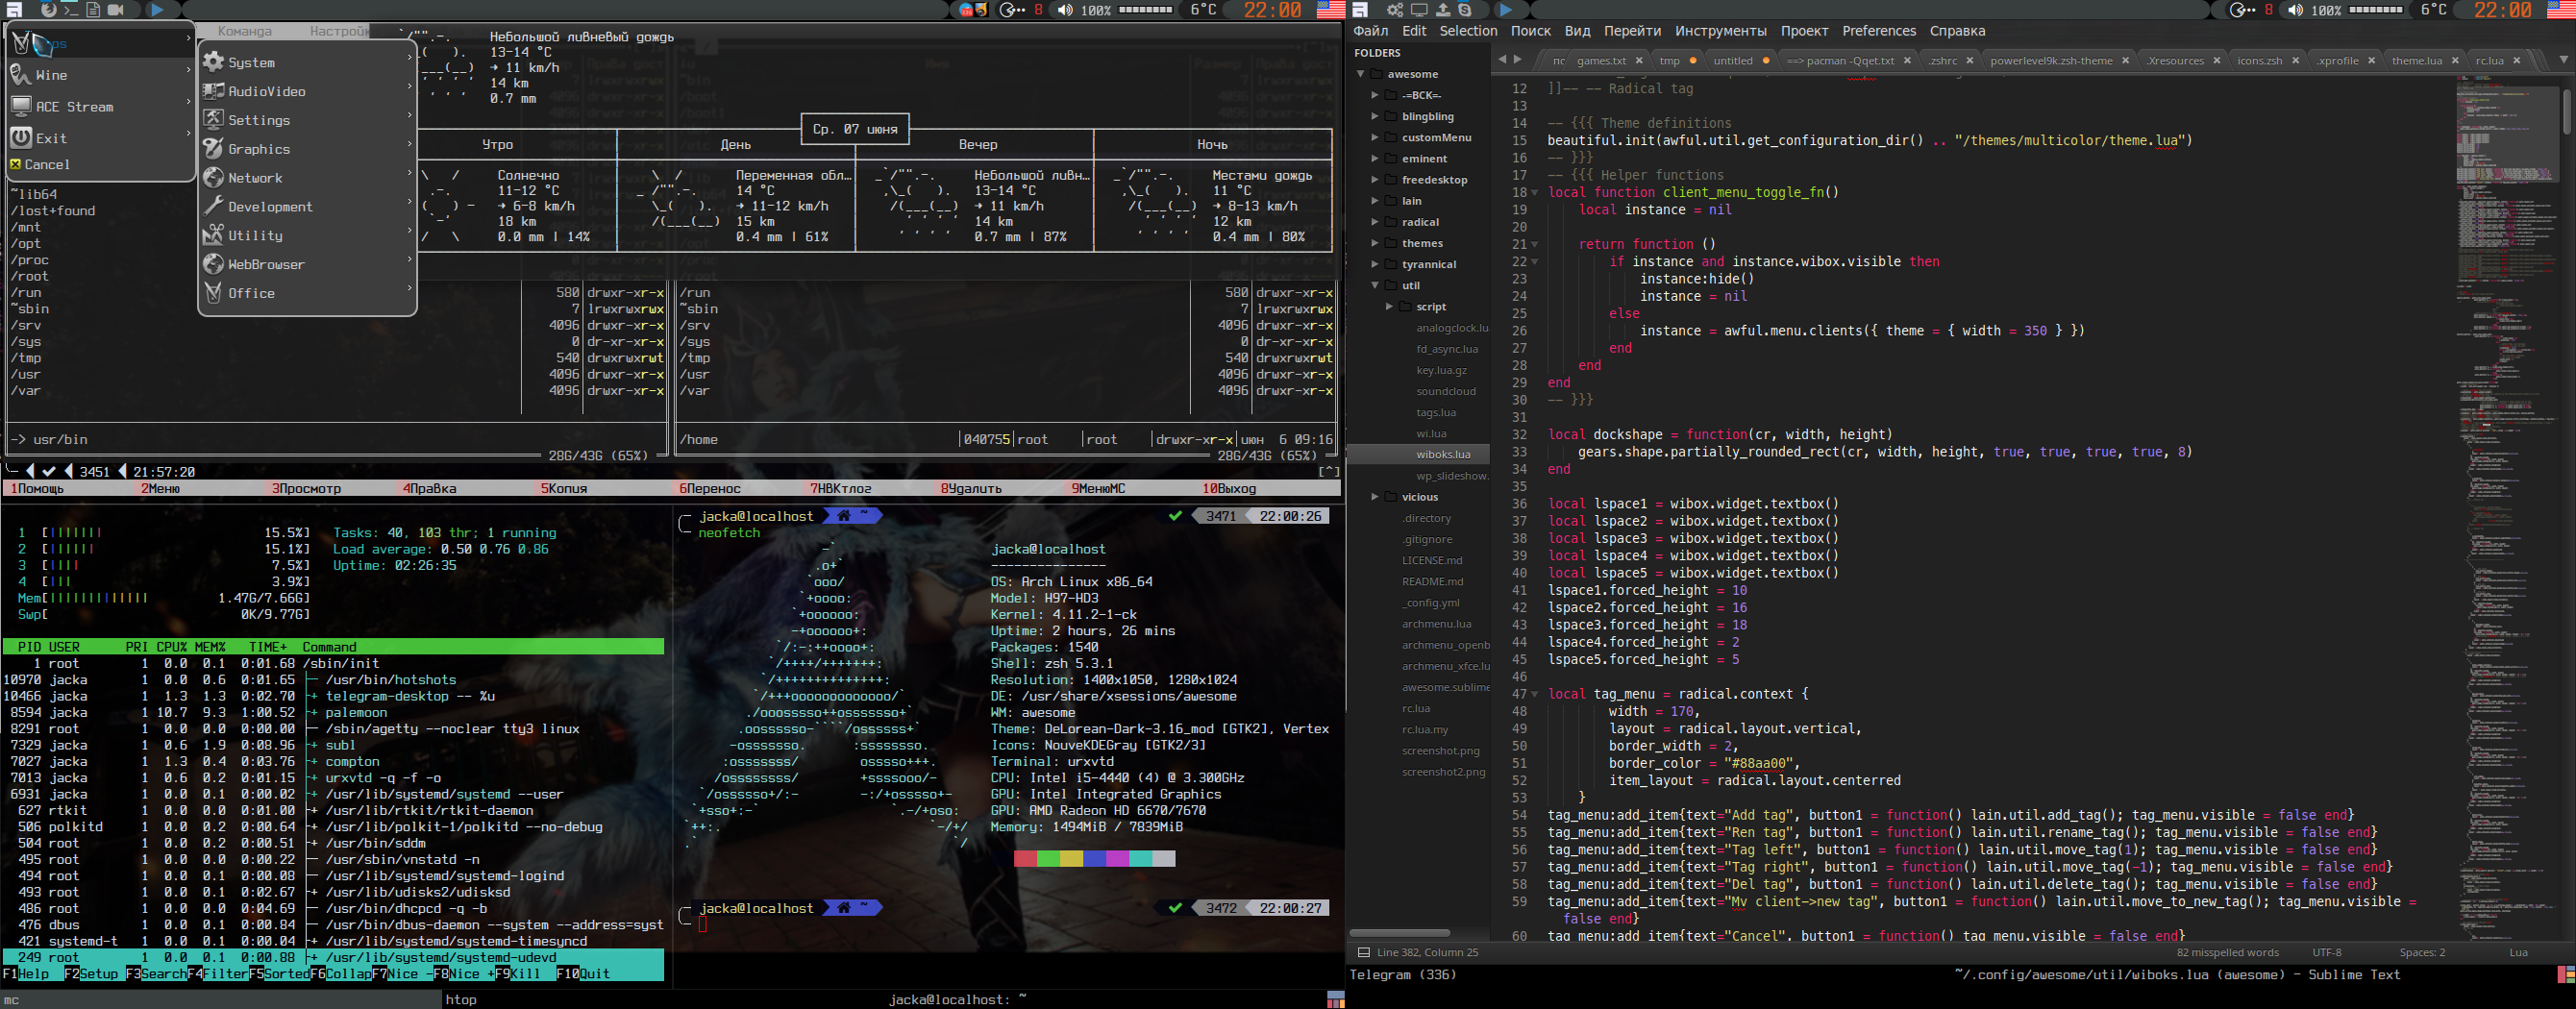
Task: Fold code at line 47 gutter arrow
Action: [1535, 694]
